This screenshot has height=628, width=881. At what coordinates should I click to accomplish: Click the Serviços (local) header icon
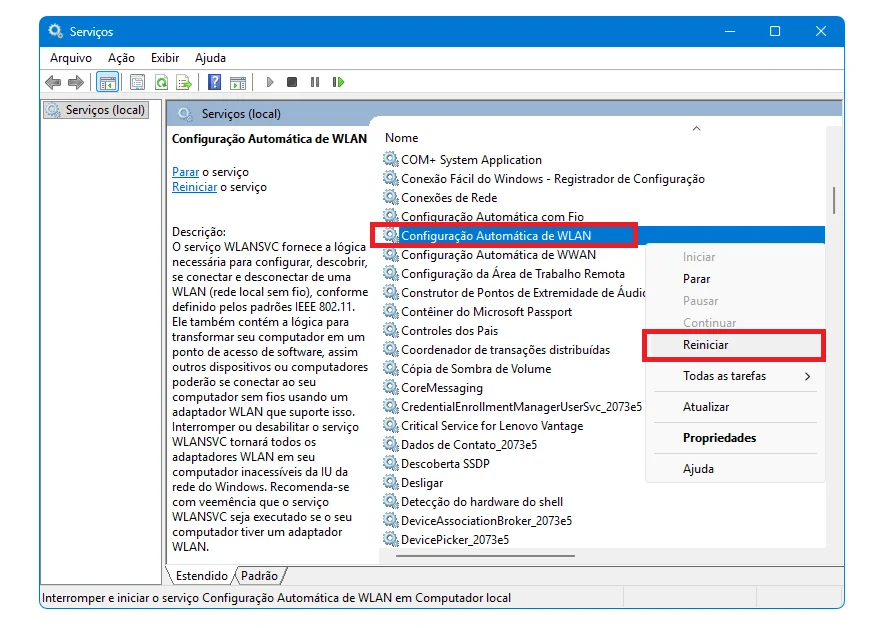click(x=185, y=114)
